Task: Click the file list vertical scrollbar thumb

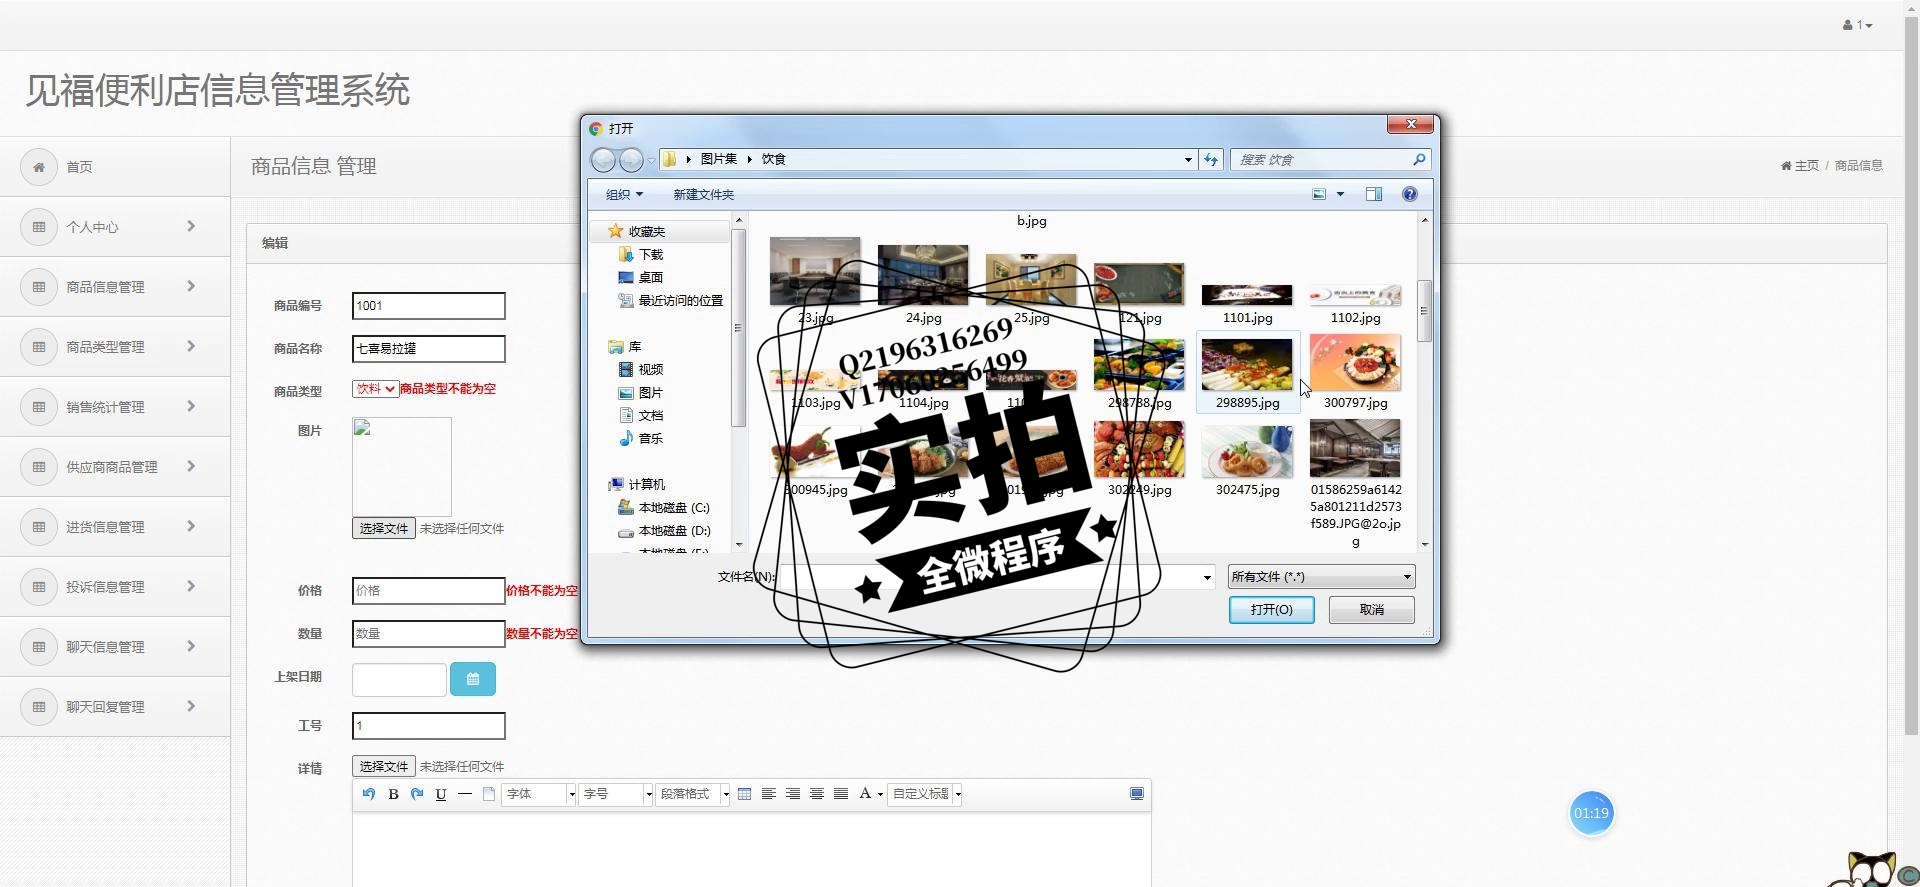Action: point(1424,311)
